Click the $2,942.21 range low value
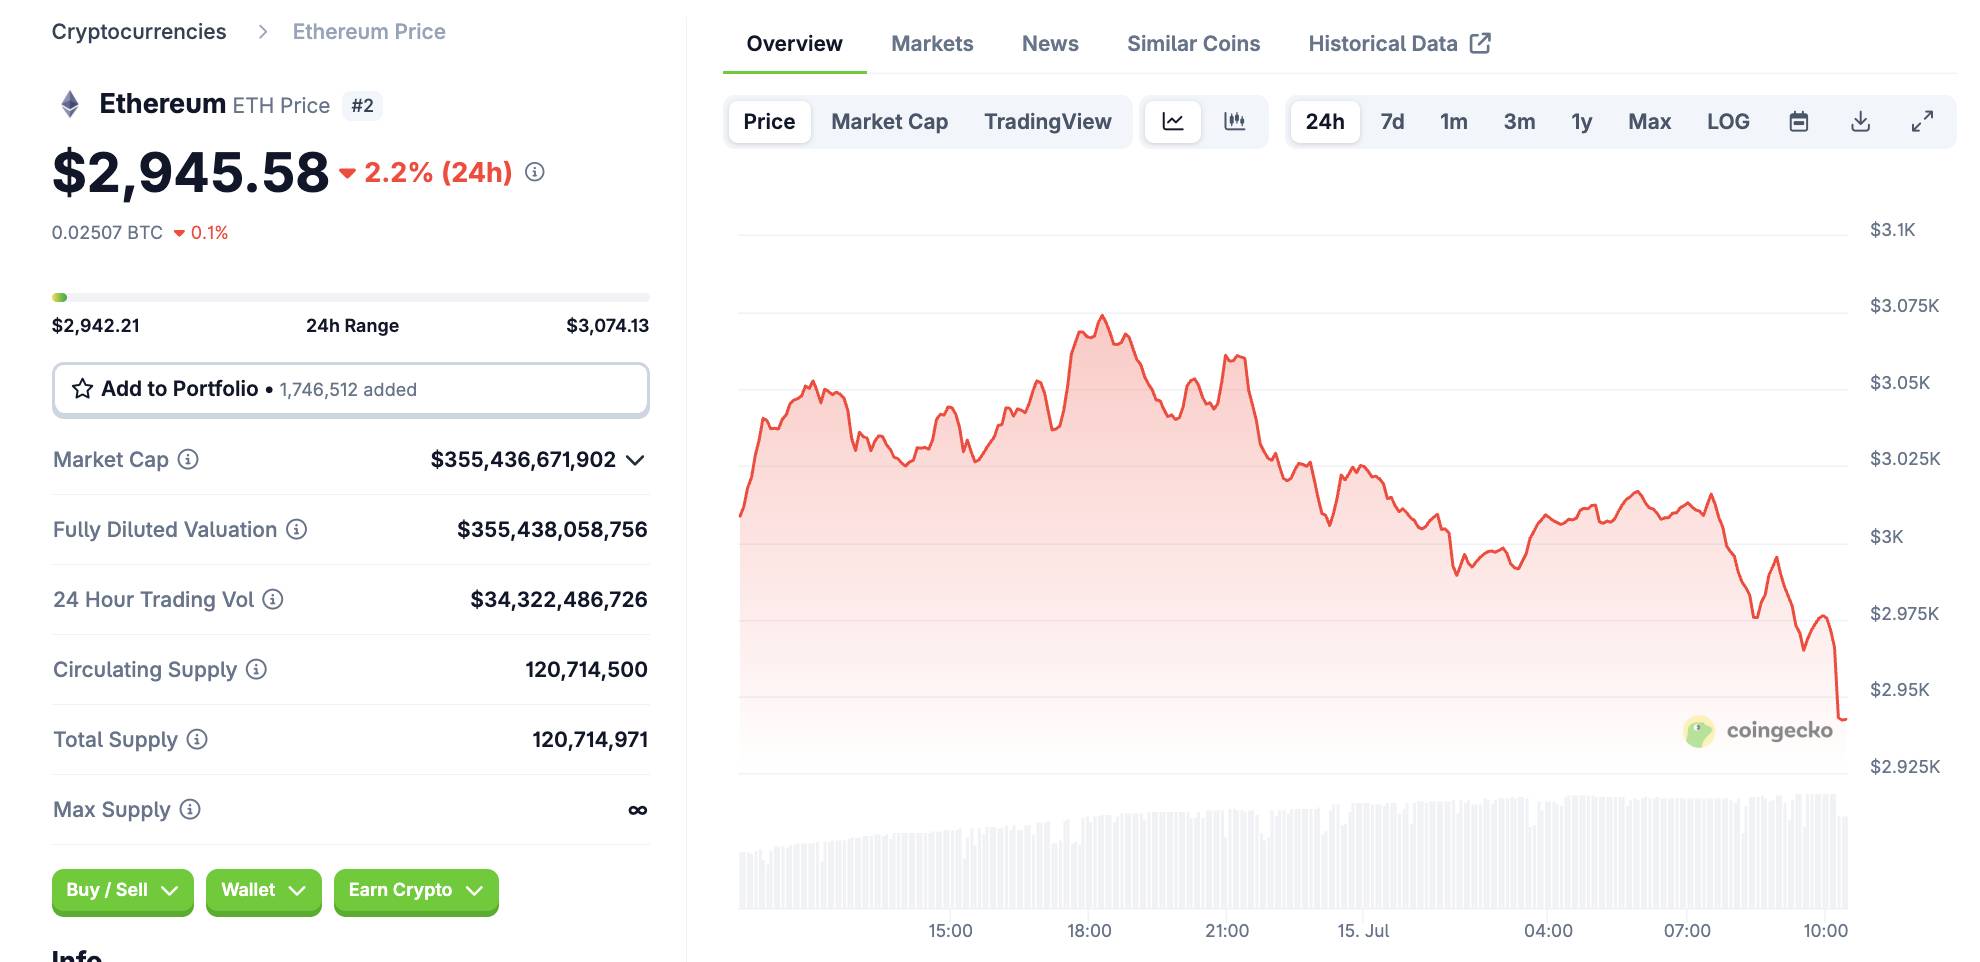The width and height of the screenshot is (1980, 962). [x=96, y=326]
